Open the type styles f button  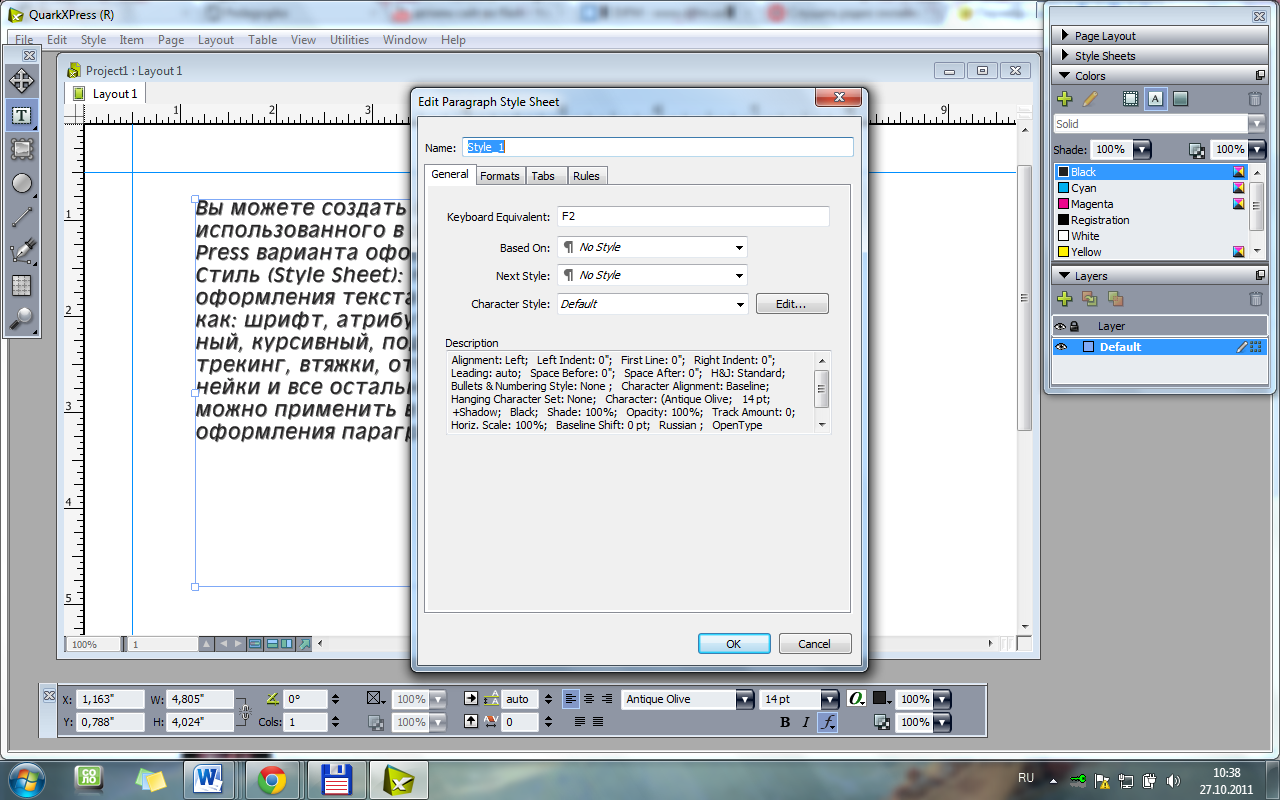tap(827, 722)
